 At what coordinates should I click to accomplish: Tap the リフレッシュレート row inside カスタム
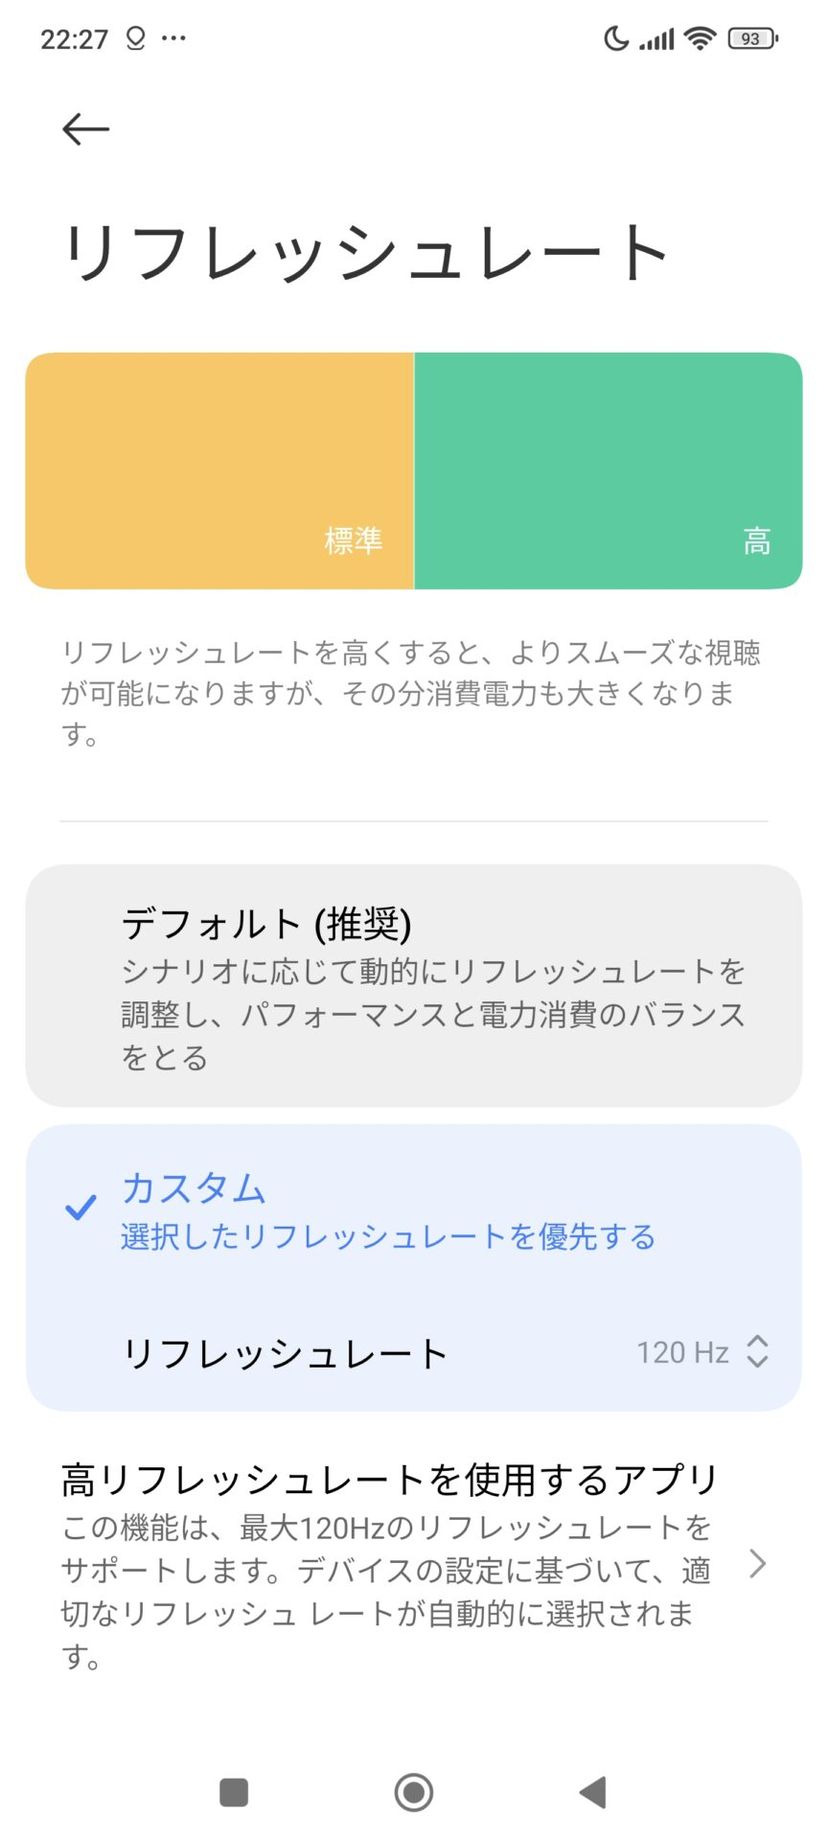coord(284,1353)
